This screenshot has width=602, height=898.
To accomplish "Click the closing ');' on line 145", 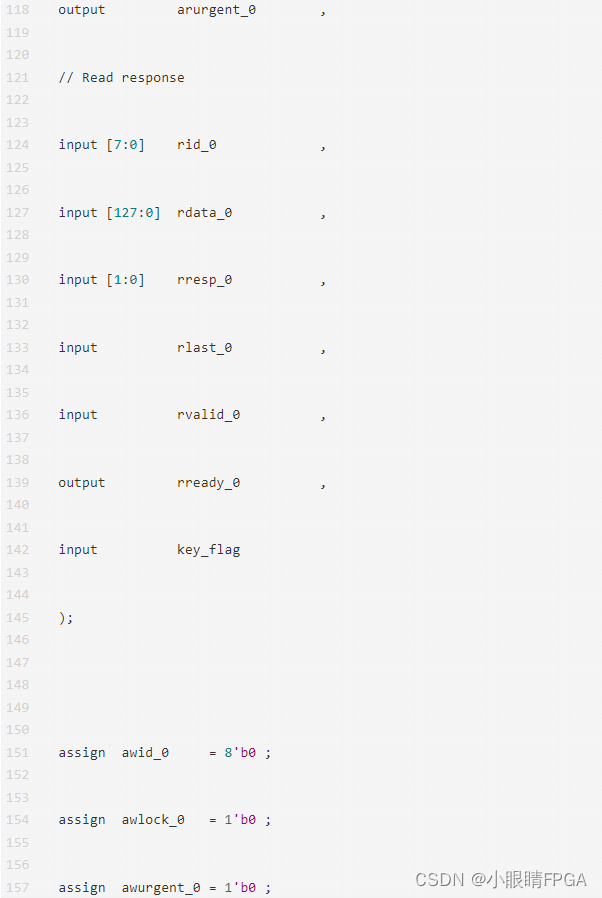I will pyautogui.click(x=66, y=618).
